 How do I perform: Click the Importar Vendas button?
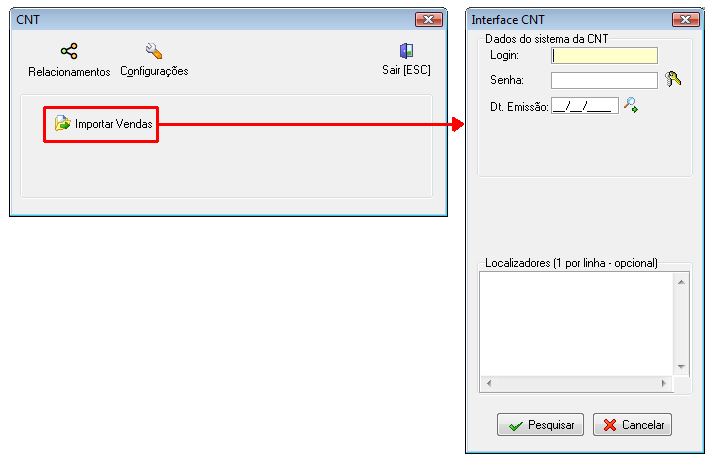tap(101, 124)
